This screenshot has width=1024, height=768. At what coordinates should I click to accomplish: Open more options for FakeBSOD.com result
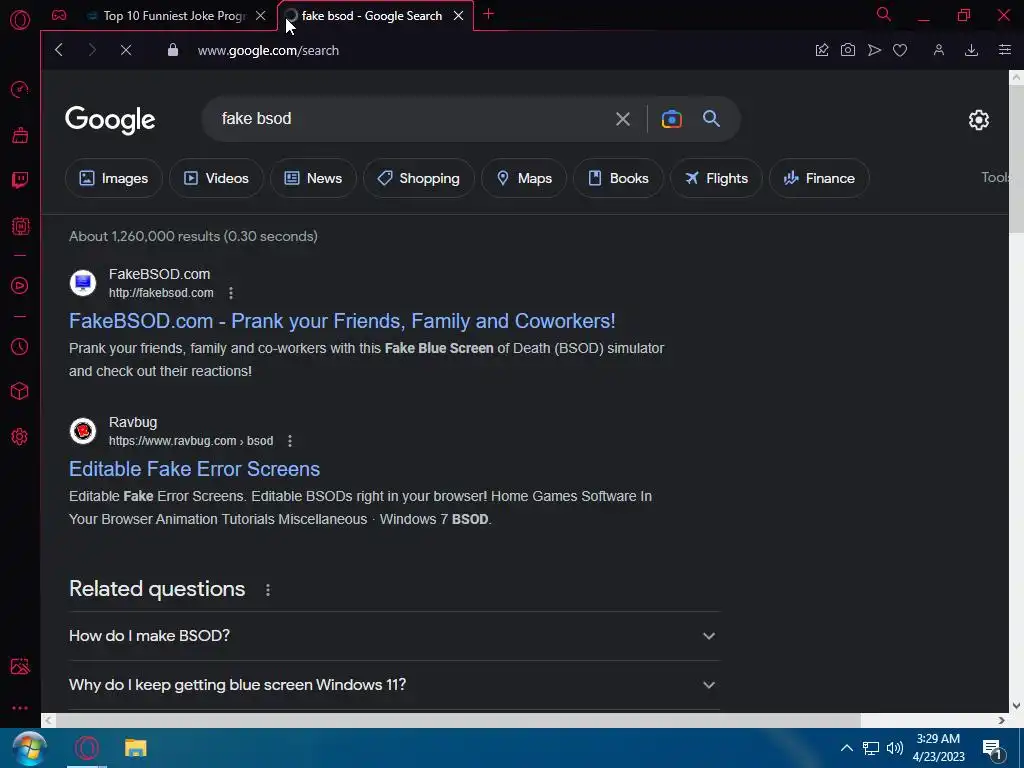click(231, 293)
